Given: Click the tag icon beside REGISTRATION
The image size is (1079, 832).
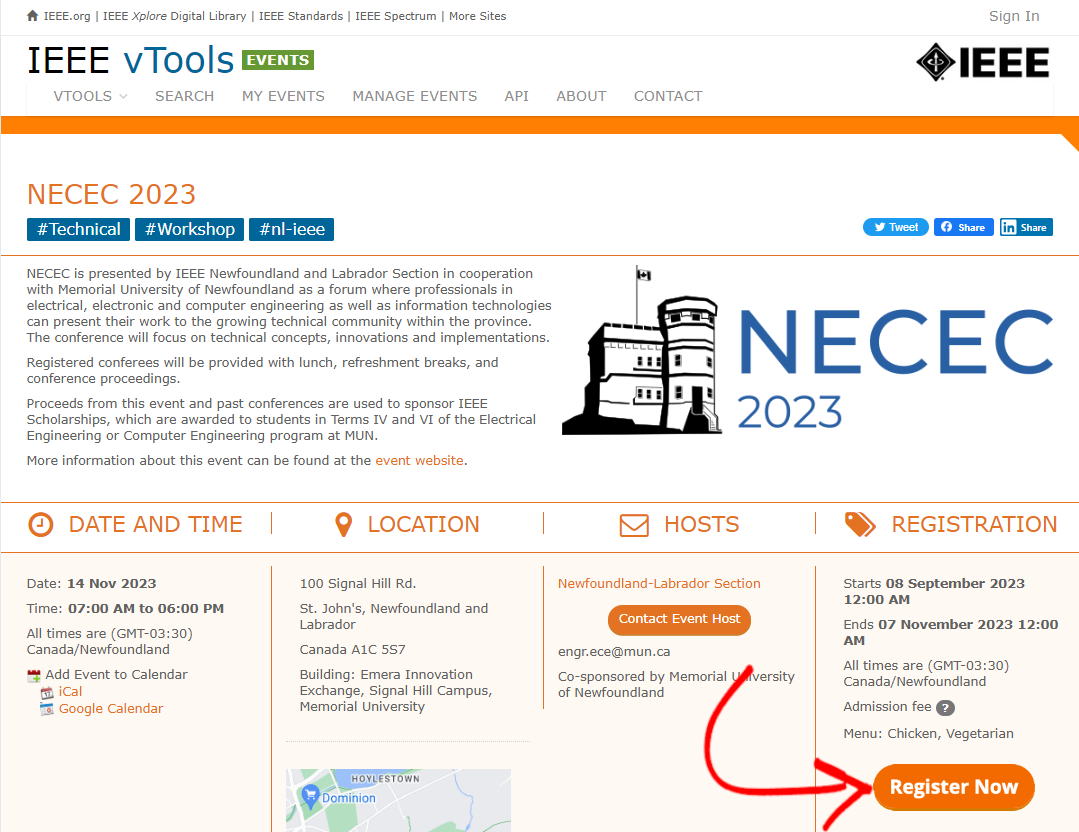Looking at the screenshot, I should (x=861, y=524).
